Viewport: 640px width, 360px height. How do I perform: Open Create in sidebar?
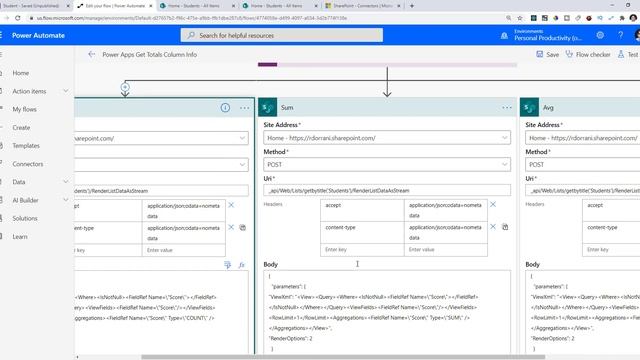[21, 128]
